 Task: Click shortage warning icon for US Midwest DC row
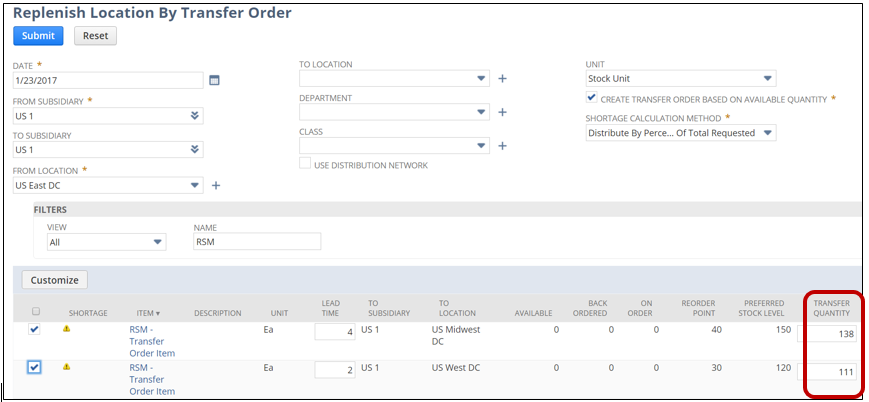[x=67, y=328]
